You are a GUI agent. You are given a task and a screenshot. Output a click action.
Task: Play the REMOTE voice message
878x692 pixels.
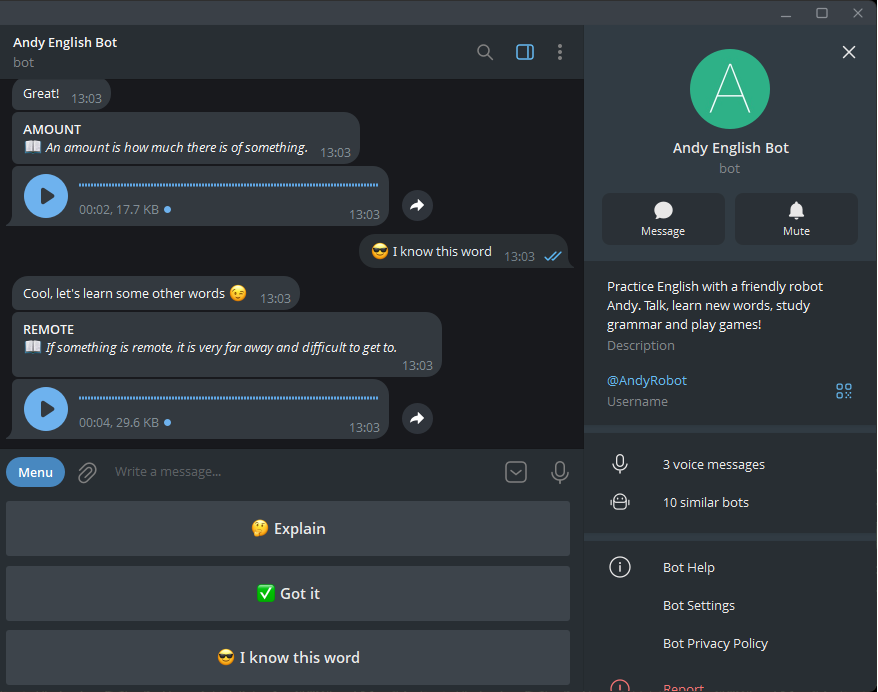point(46,409)
